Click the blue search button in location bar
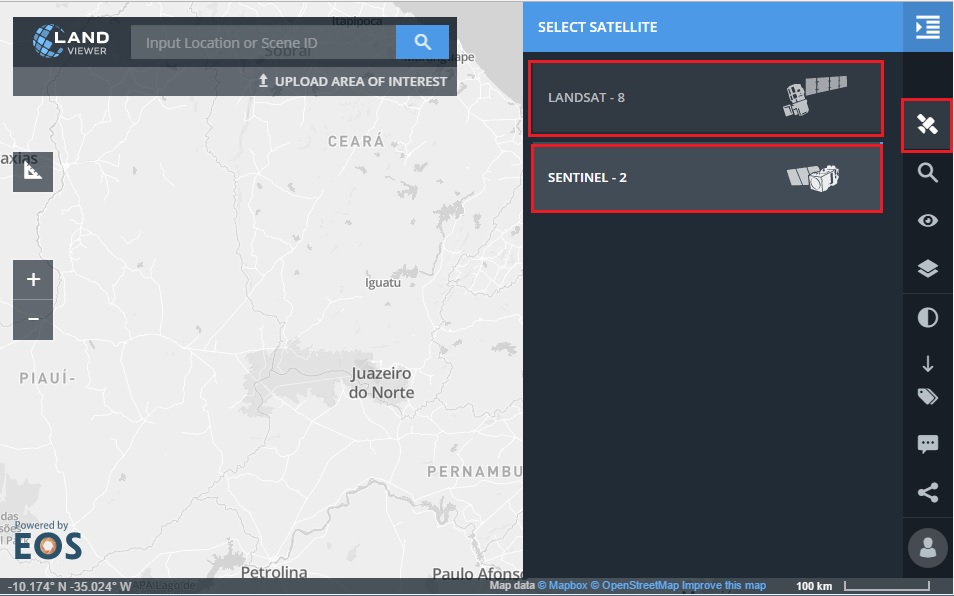The image size is (954, 596). click(x=422, y=42)
